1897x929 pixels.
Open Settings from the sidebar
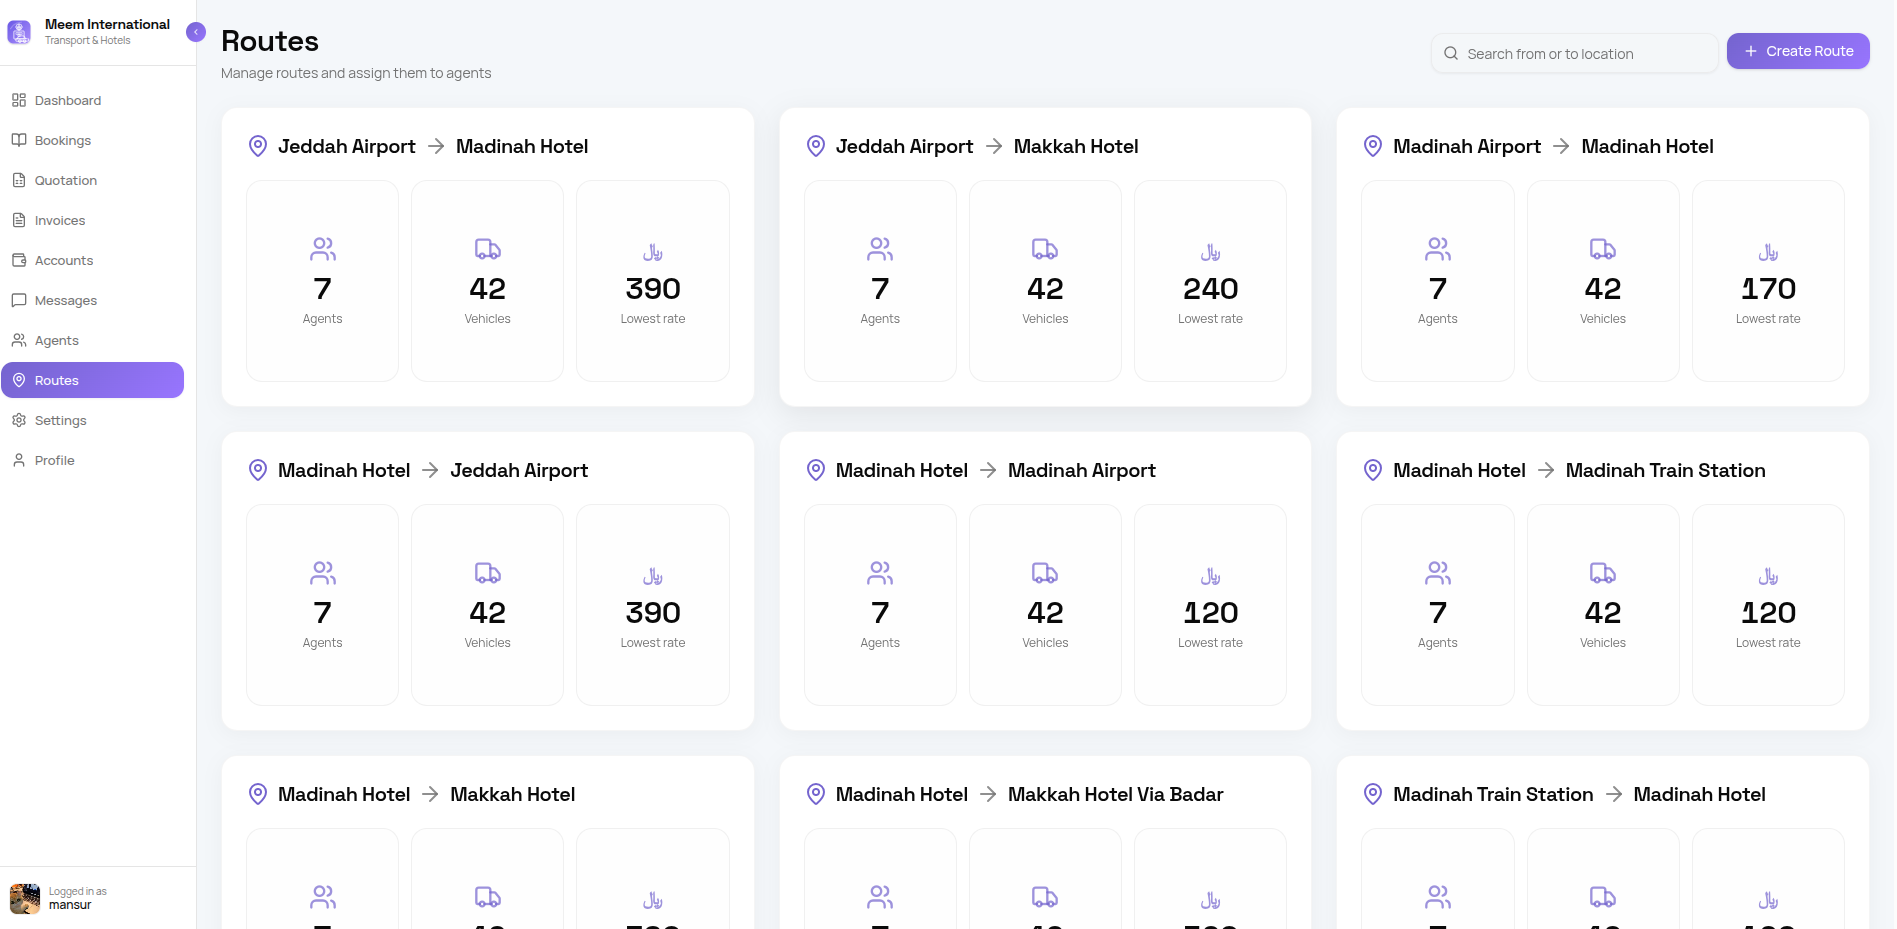point(92,420)
